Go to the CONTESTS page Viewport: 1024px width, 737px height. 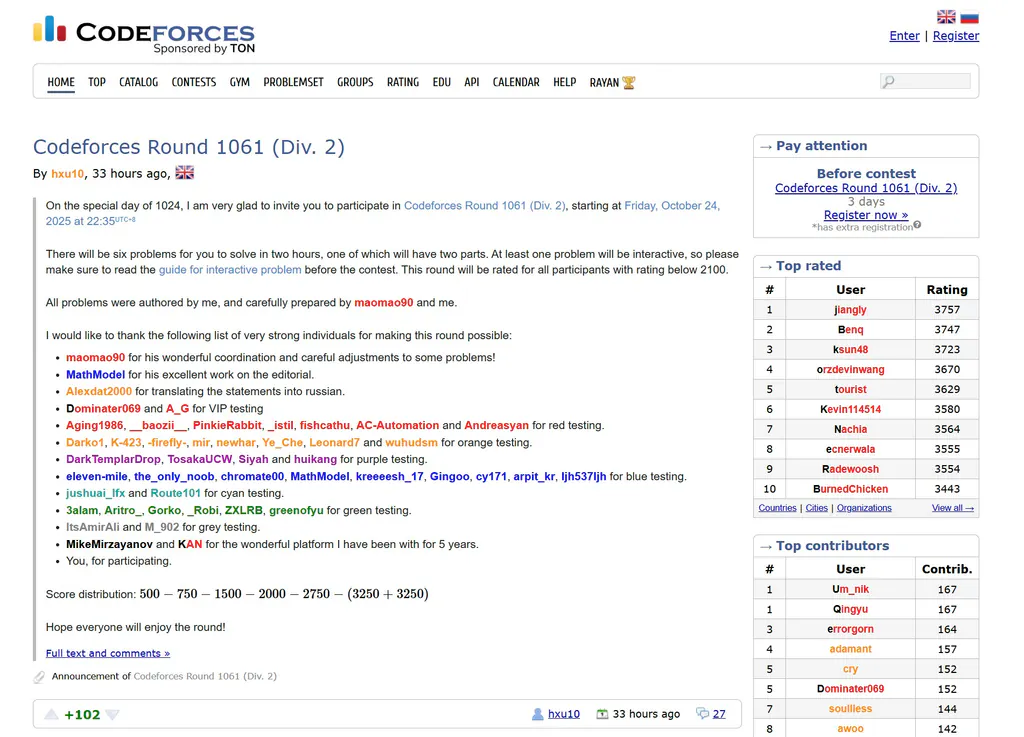pyautogui.click(x=193, y=82)
